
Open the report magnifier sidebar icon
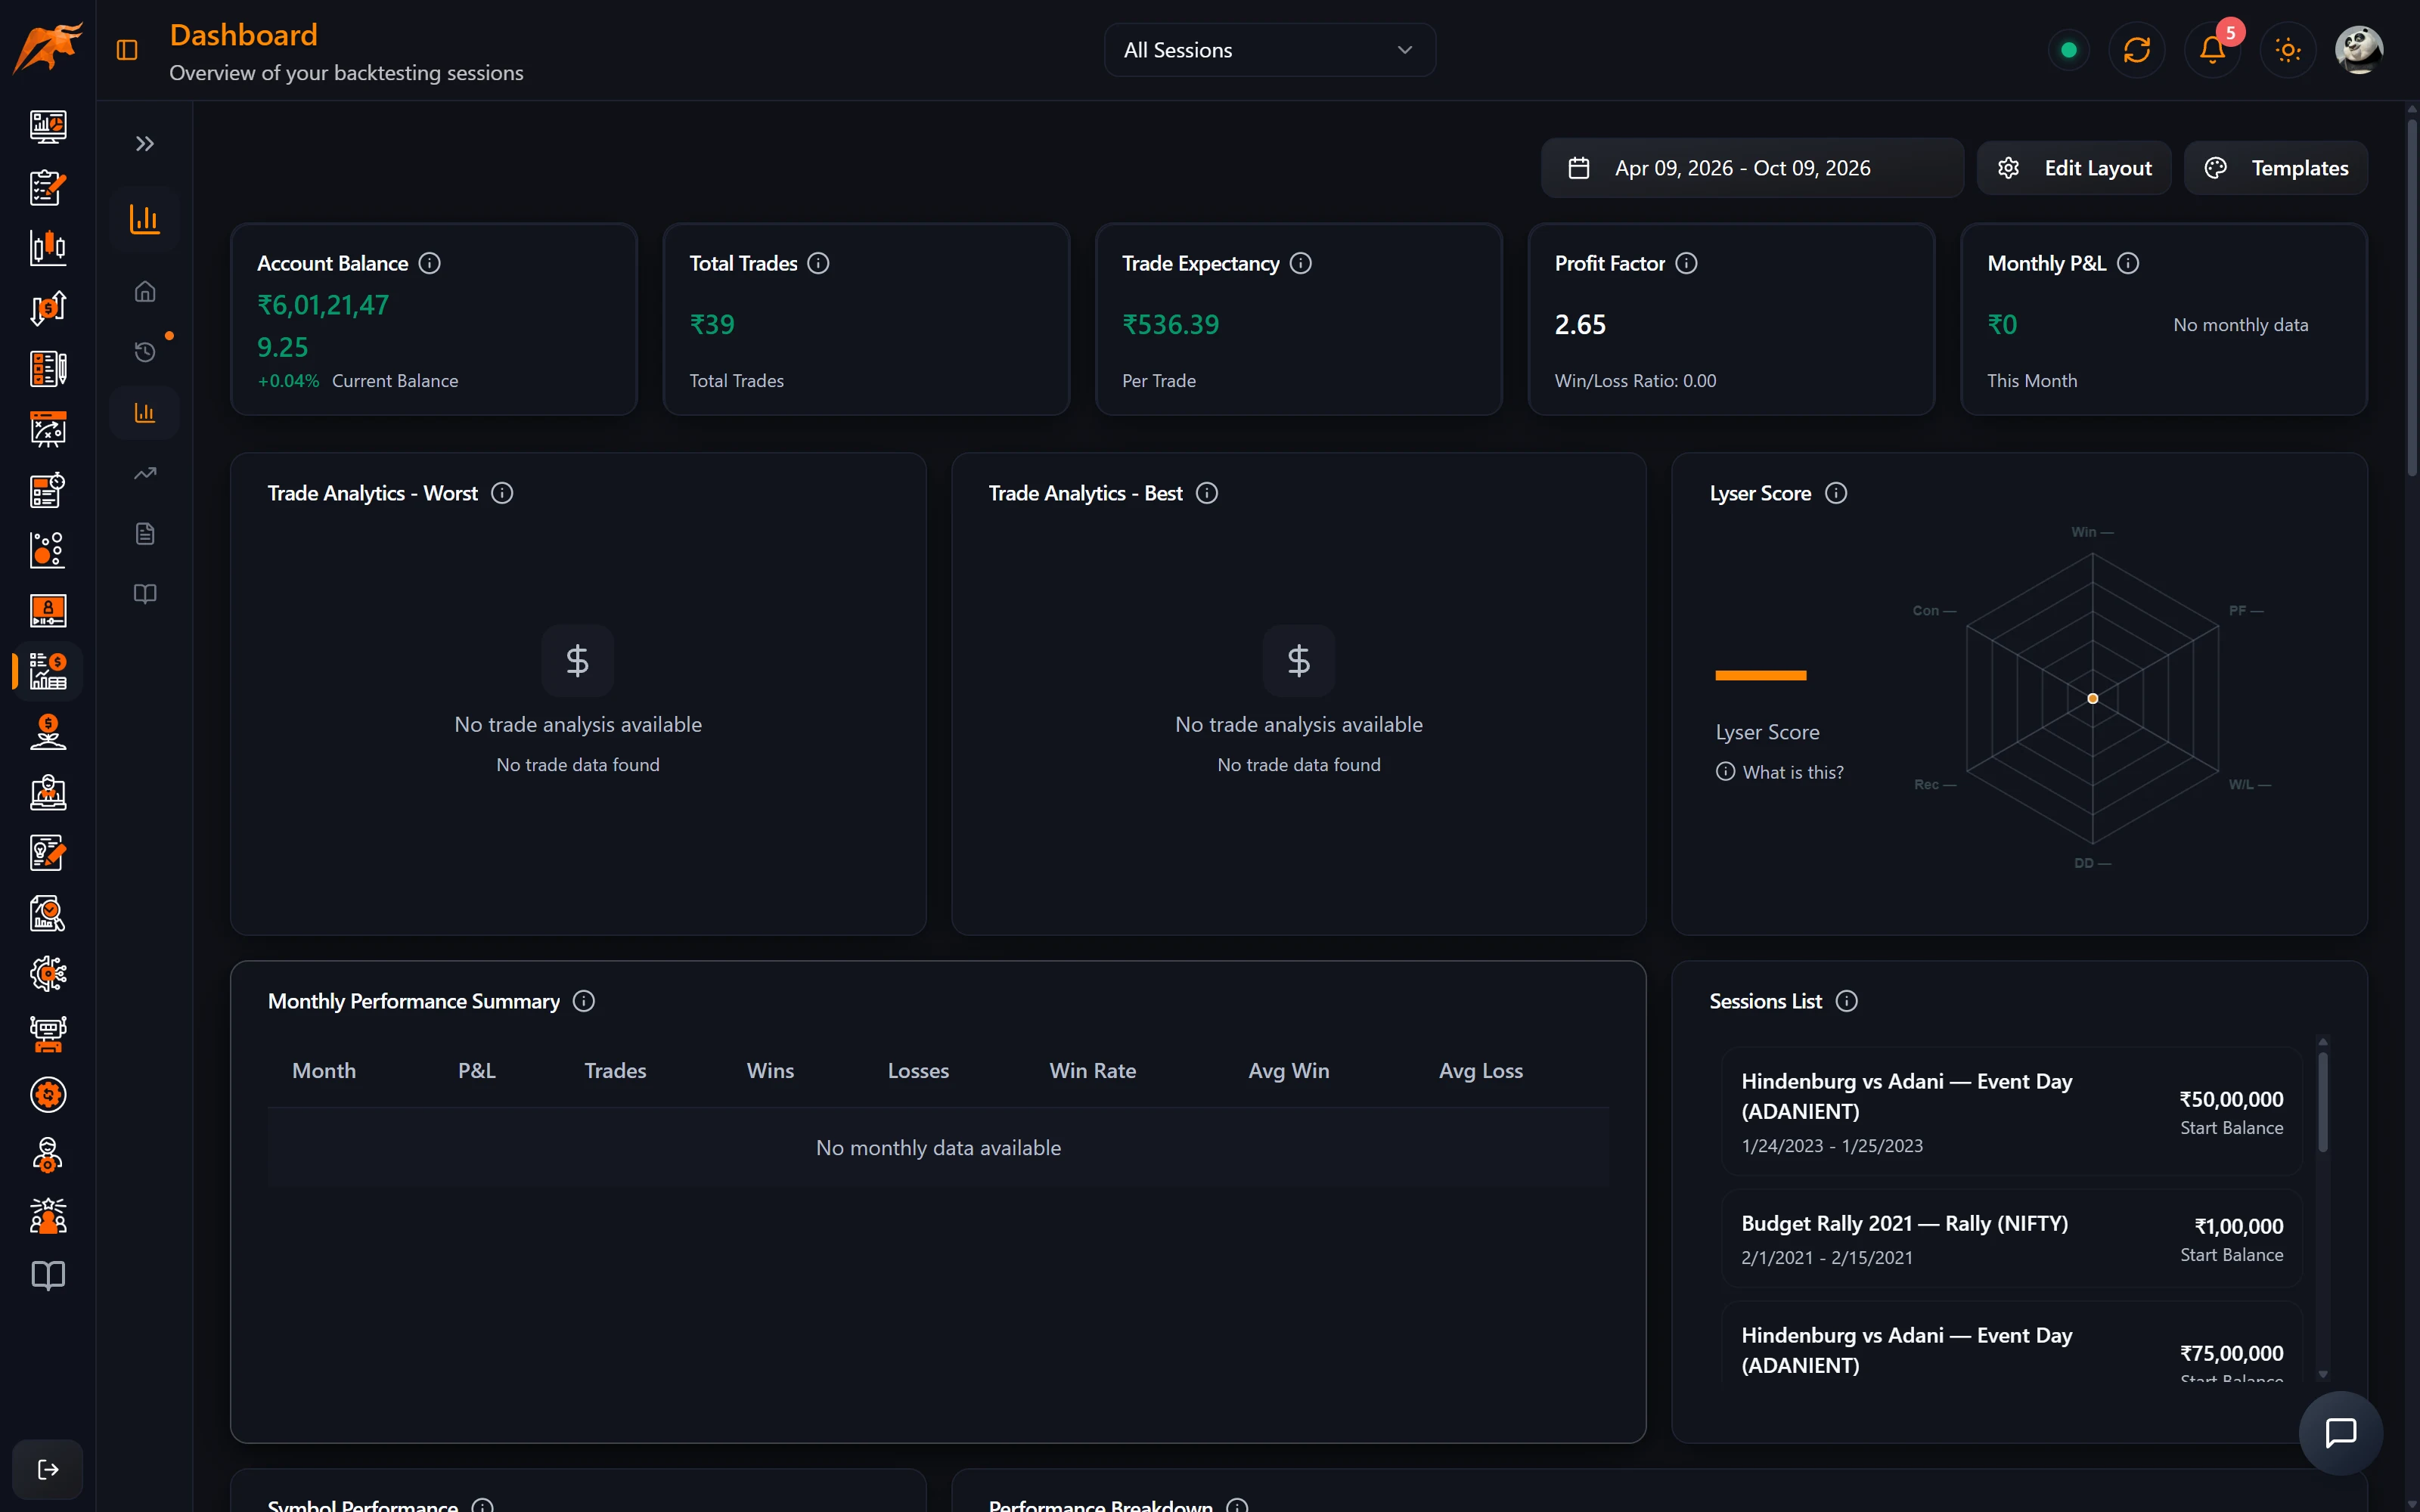click(x=48, y=913)
